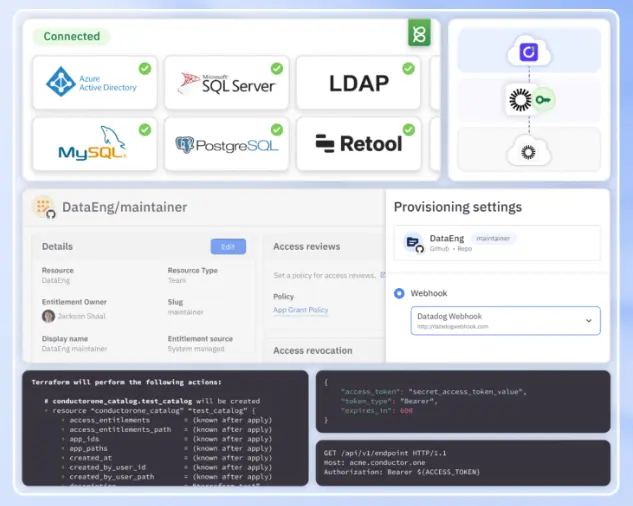Open the Access revocation section
The image size is (633, 506).
(312, 350)
